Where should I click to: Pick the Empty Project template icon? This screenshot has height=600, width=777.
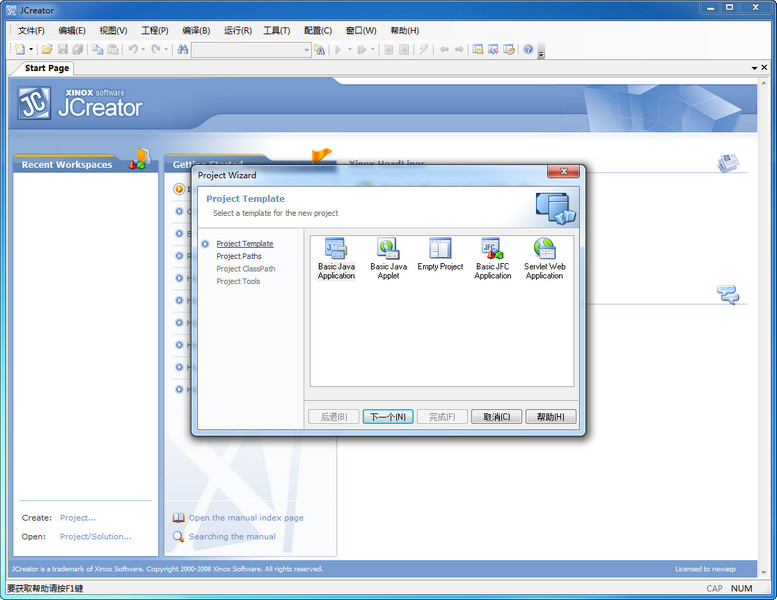pos(440,254)
